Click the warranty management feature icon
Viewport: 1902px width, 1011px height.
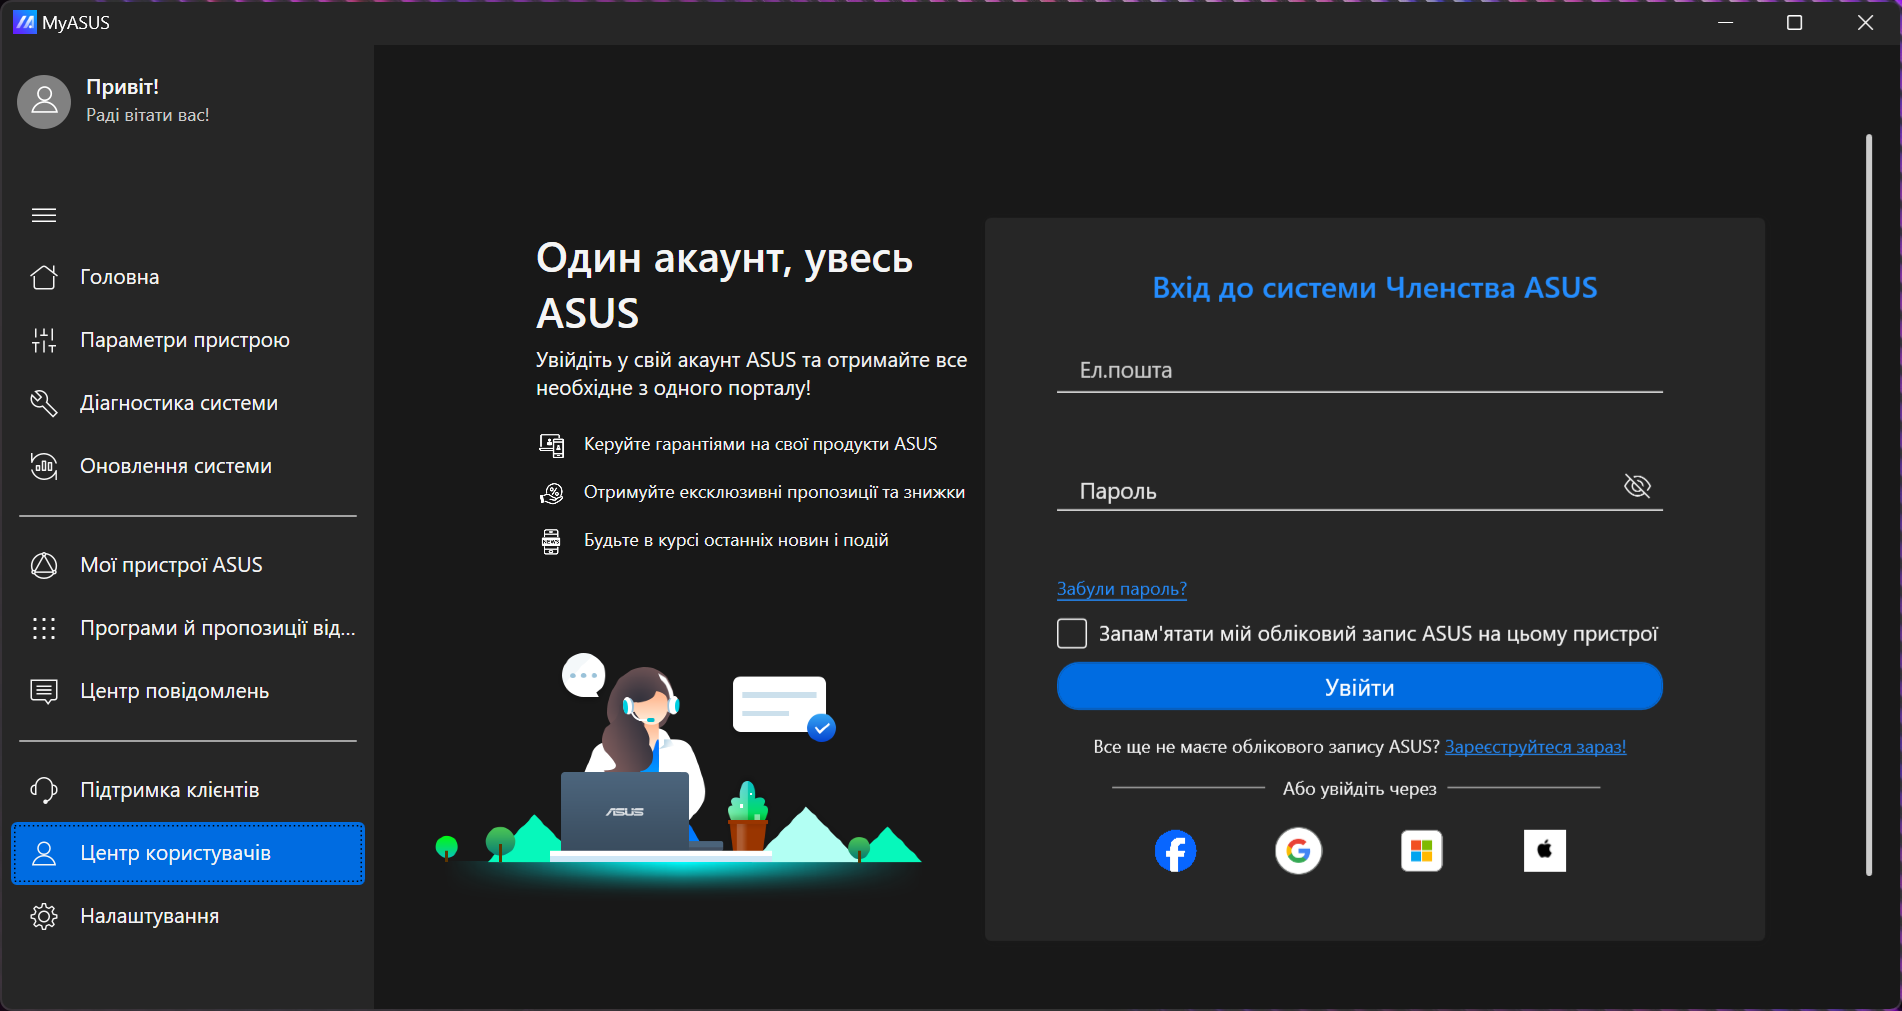click(551, 445)
